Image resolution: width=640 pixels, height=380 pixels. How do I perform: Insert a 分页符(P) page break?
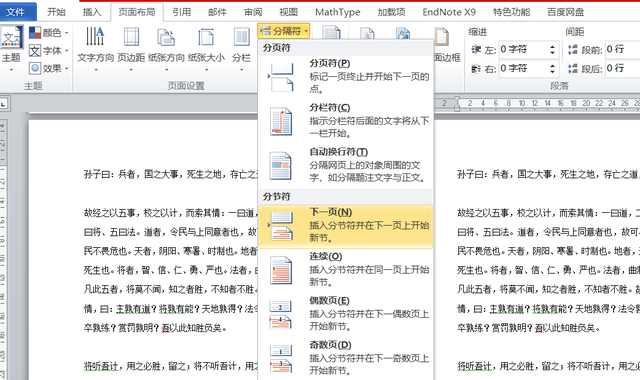[x=346, y=76]
